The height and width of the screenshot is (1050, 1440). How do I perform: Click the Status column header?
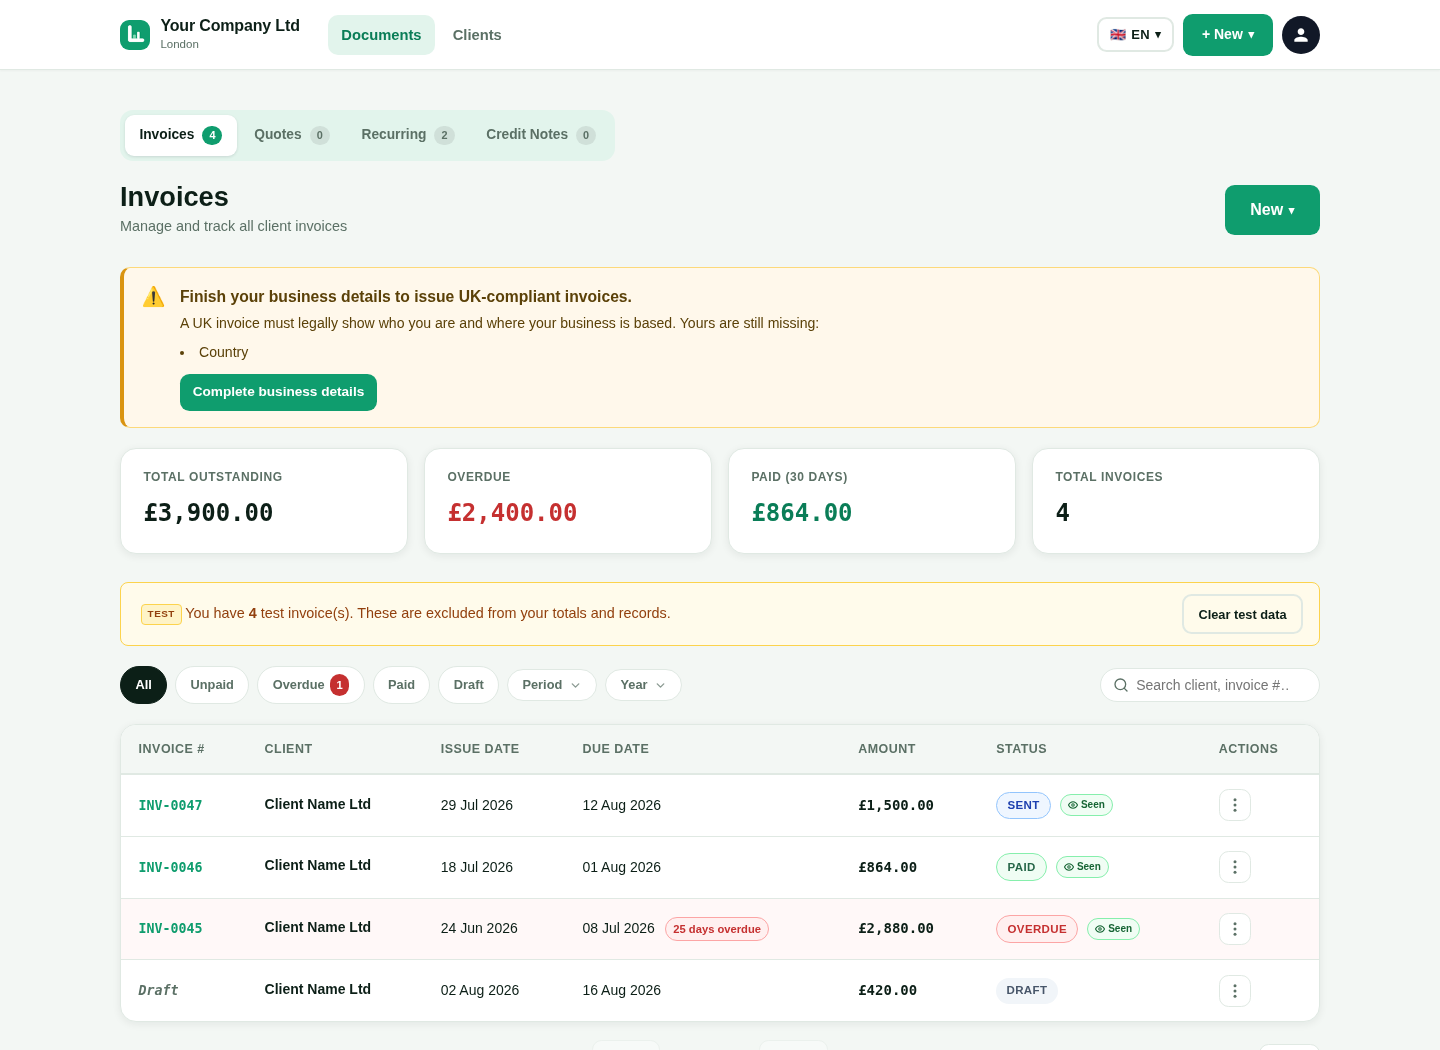pos(1021,749)
